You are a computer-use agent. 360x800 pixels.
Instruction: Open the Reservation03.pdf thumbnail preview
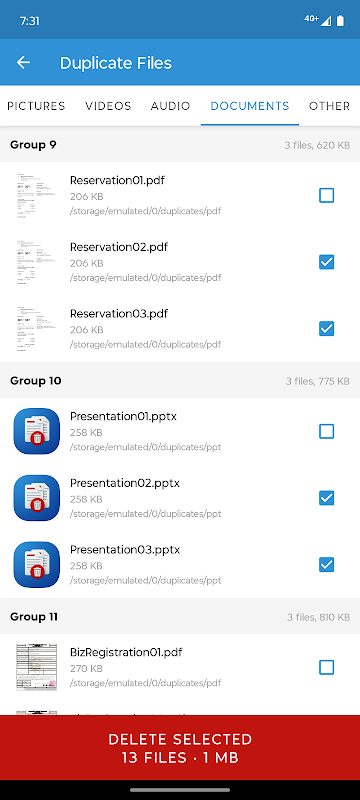point(37,329)
